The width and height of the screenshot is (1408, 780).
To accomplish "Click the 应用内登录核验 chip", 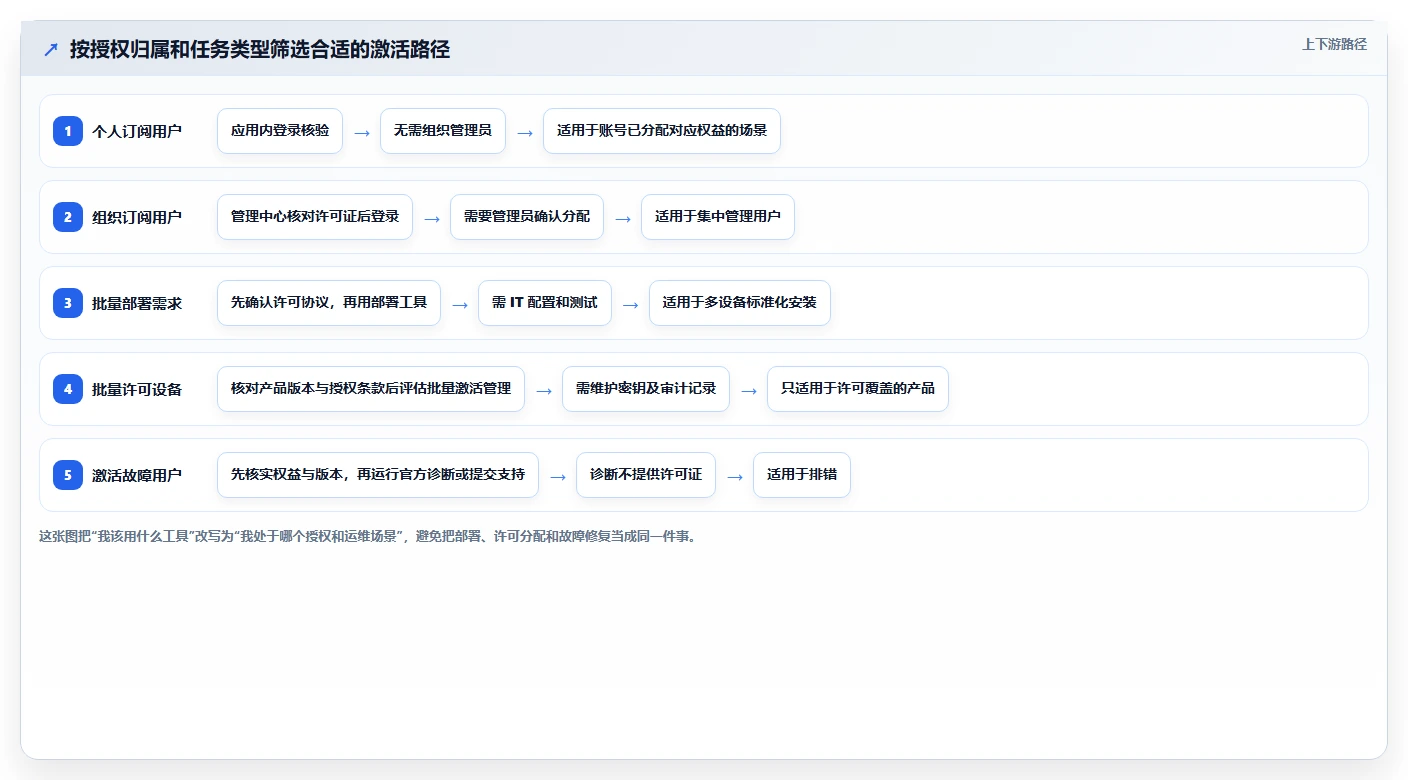I will [x=280, y=131].
